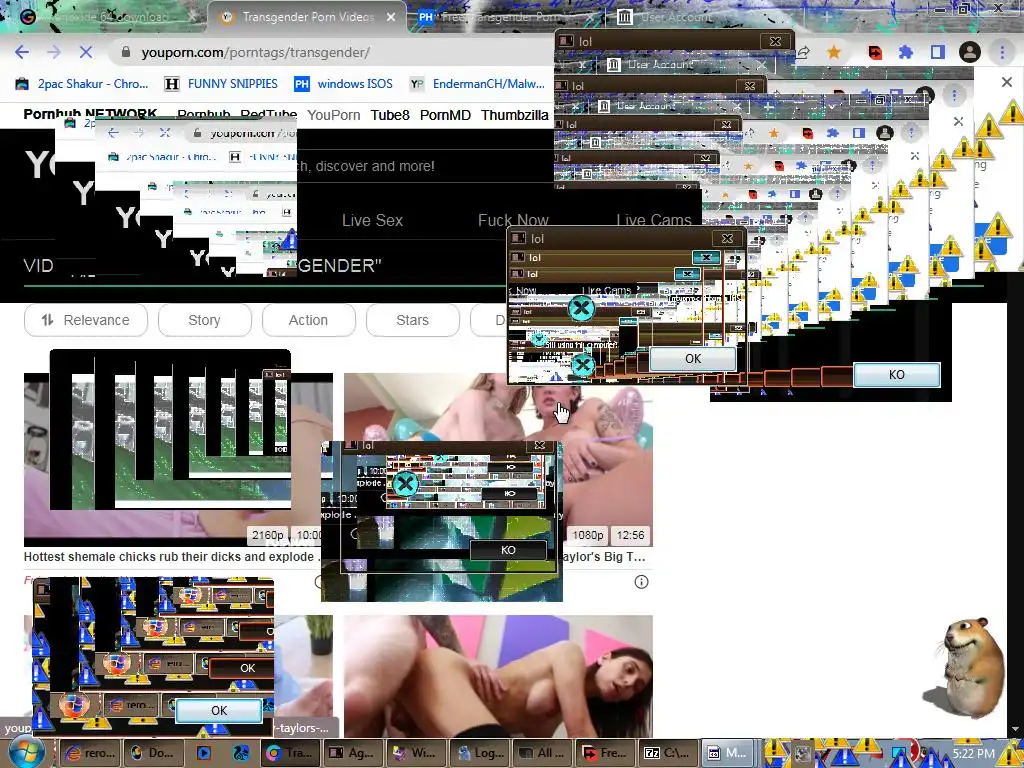Bookmark this page with the star icon
Image resolution: width=1024 pixels, height=768 pixels.
[x=834, y=52]
